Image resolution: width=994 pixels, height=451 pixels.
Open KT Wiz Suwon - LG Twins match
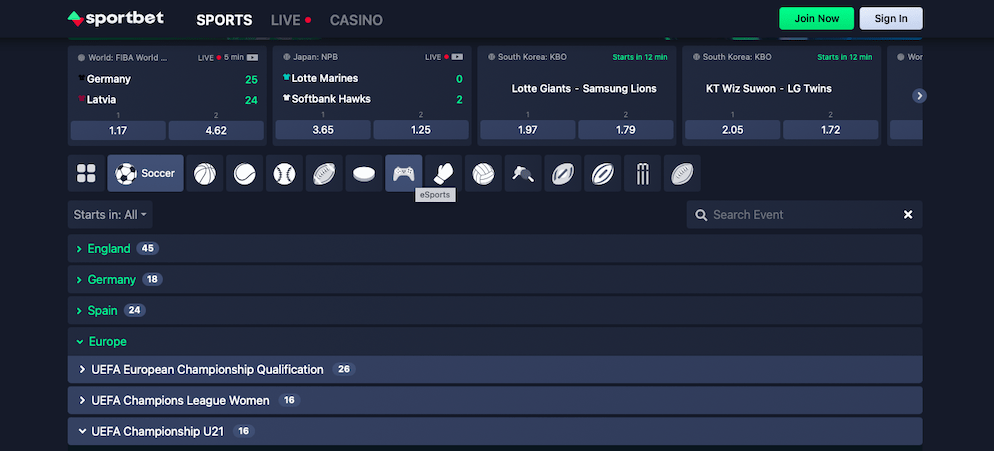click(x=768, y=89)
